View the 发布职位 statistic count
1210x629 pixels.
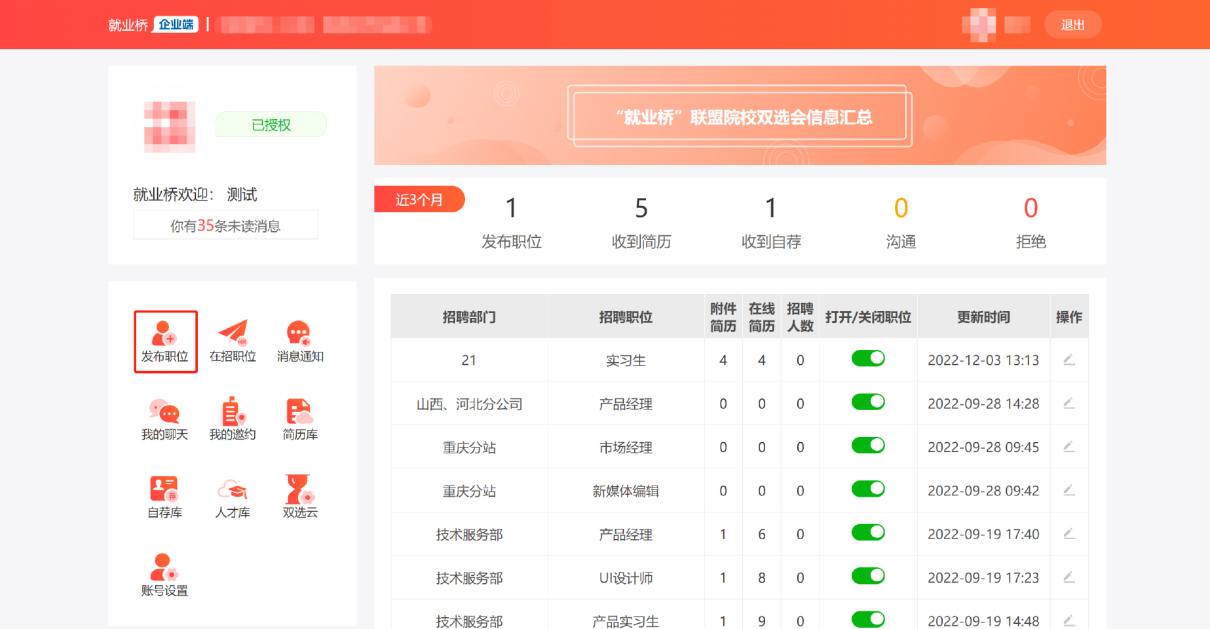512,208
